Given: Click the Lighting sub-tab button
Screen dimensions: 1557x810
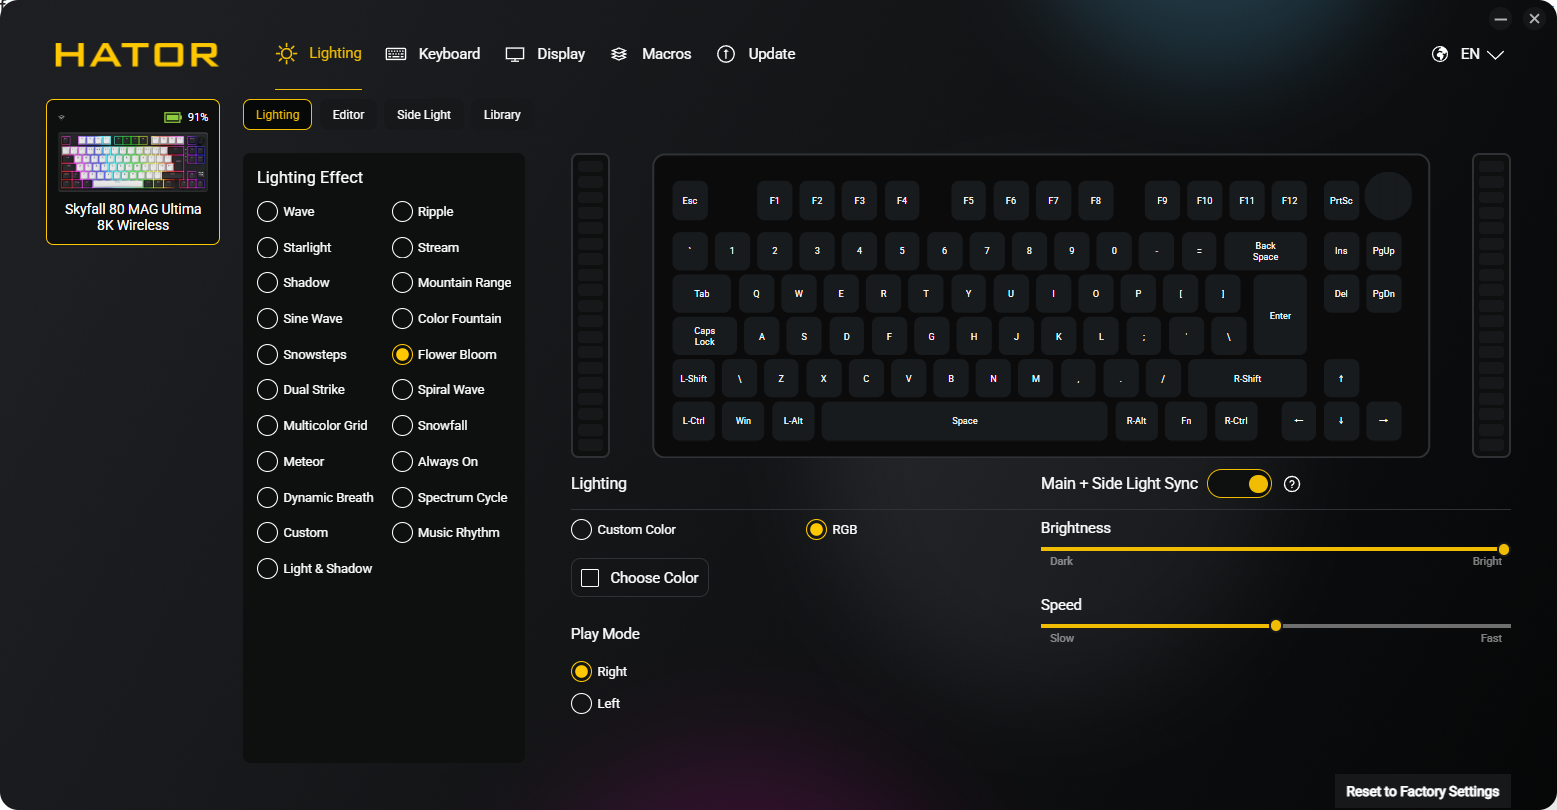Looking at the screenshot, I should [278, 115].
